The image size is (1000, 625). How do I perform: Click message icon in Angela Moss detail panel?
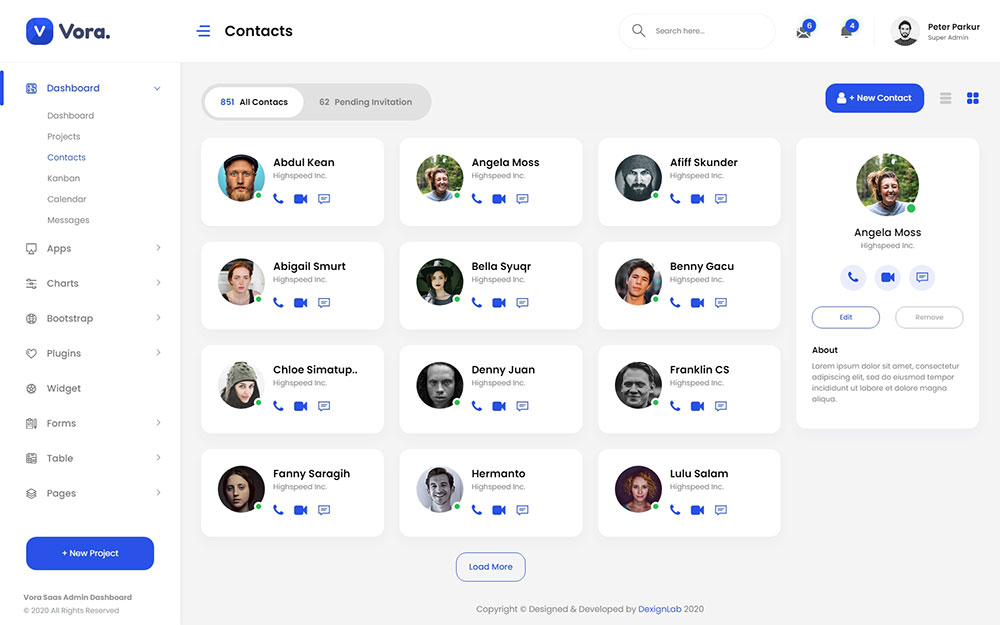coord(922,277)
